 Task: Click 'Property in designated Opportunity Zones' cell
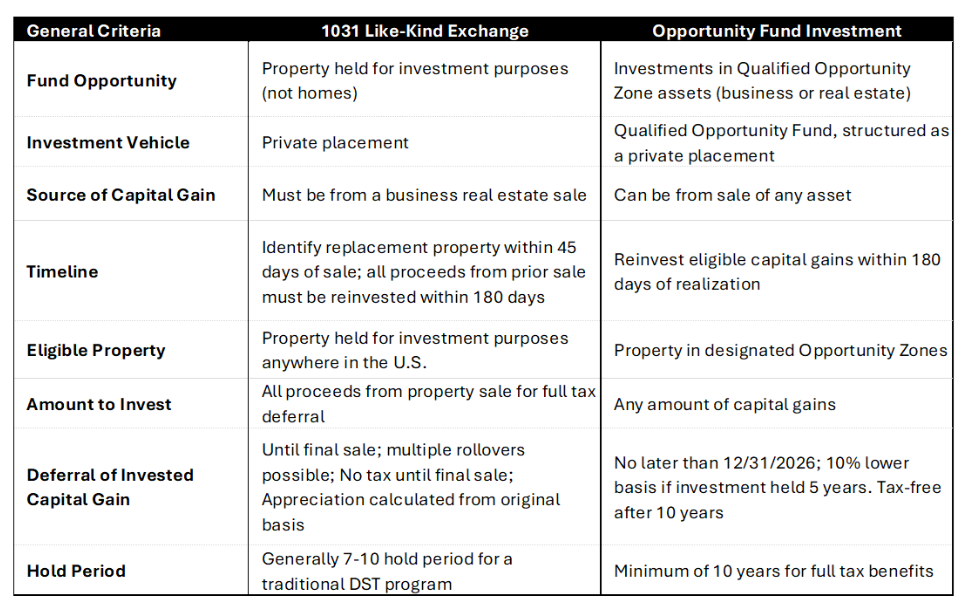click(780, 350)
